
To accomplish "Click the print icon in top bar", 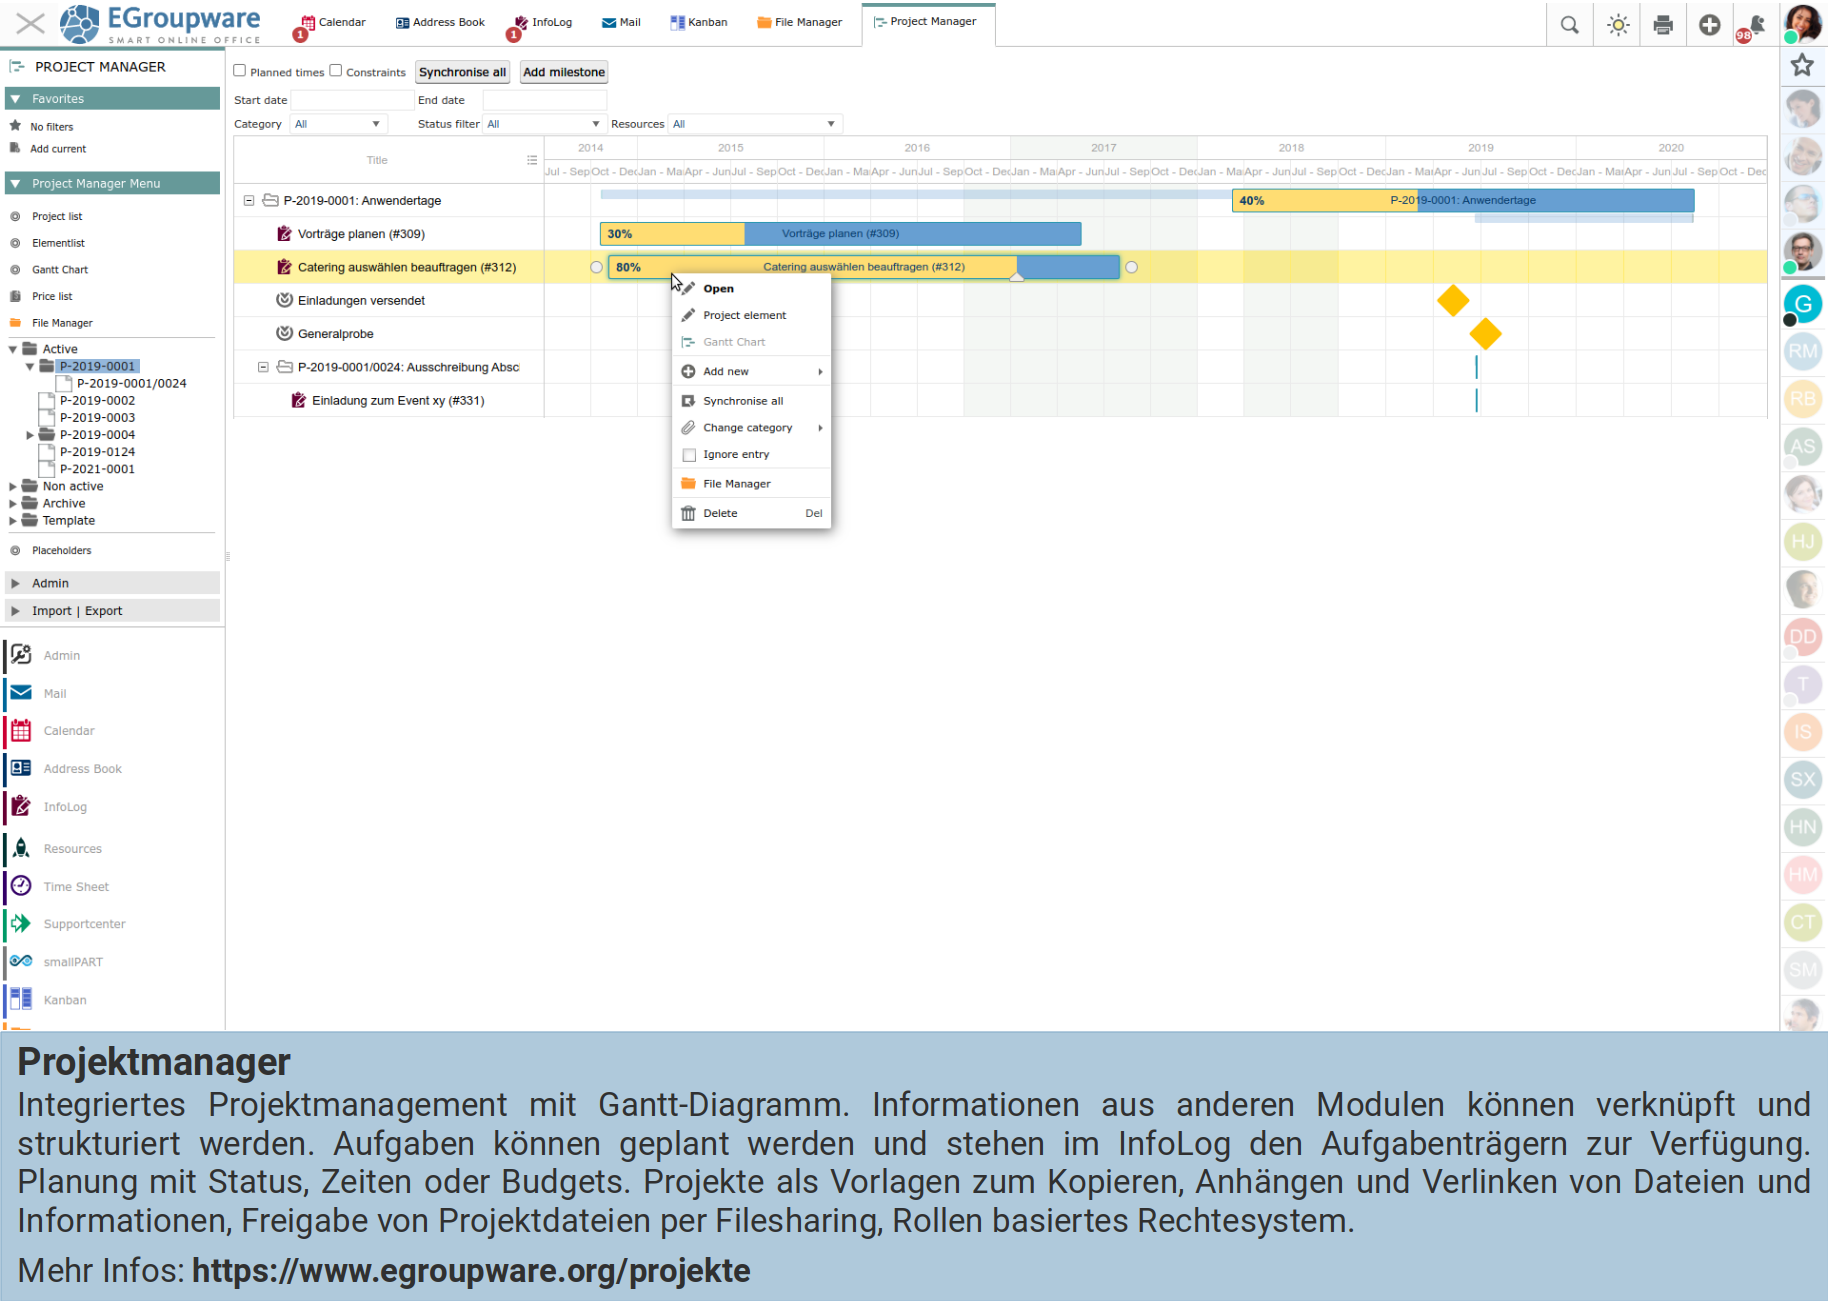I will click(1663, 25).
